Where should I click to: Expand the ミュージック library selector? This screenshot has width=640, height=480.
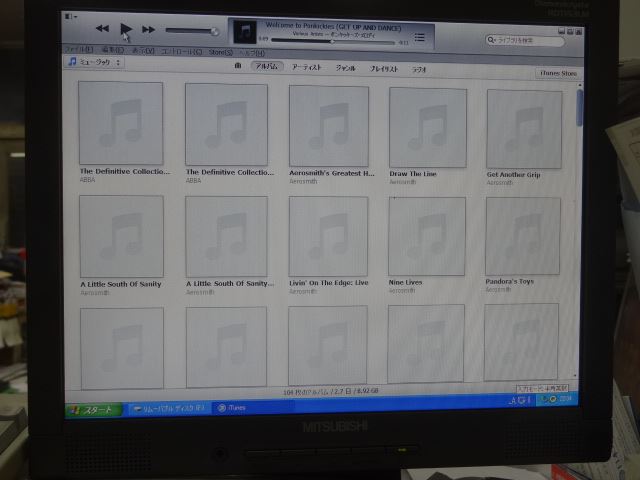[x=95, y=62]
